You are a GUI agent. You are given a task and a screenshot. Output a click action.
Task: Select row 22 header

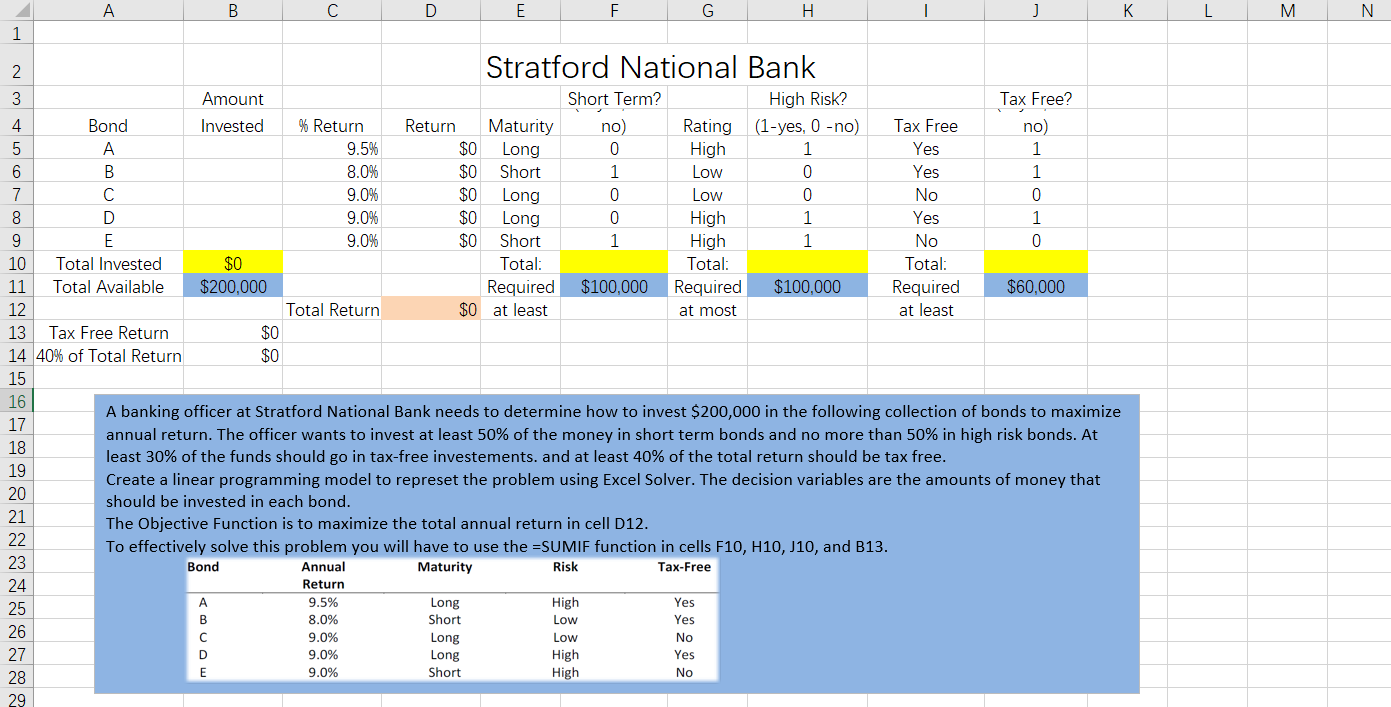17,539
